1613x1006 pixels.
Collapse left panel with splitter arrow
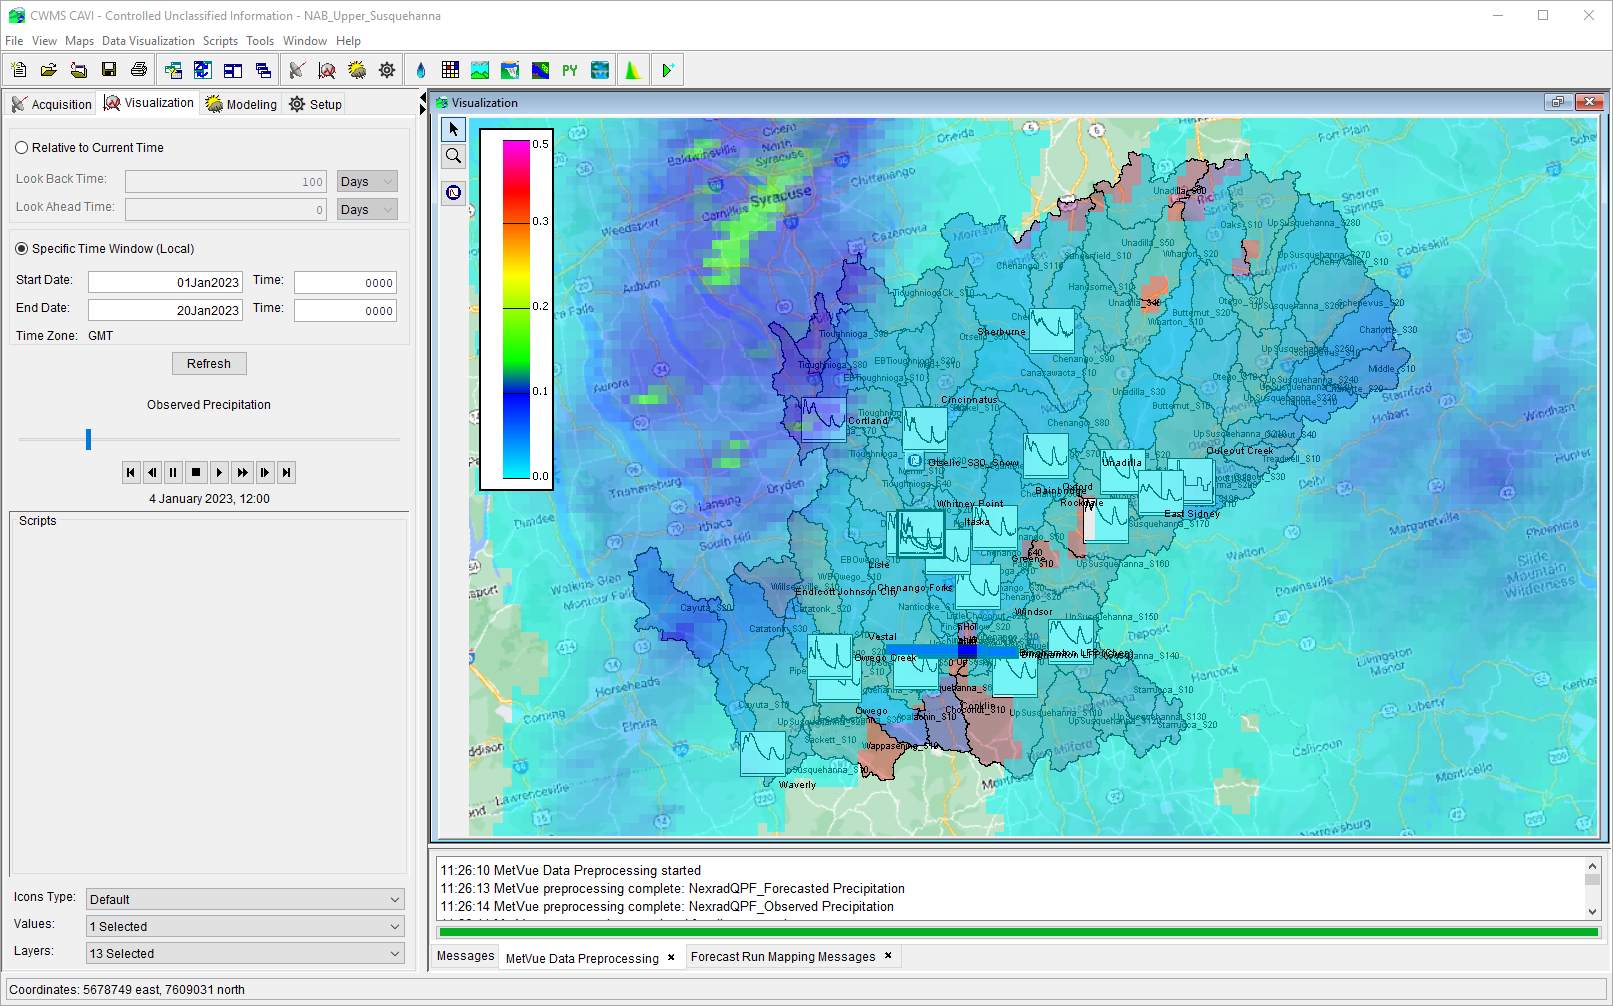[x=423, y=98]
